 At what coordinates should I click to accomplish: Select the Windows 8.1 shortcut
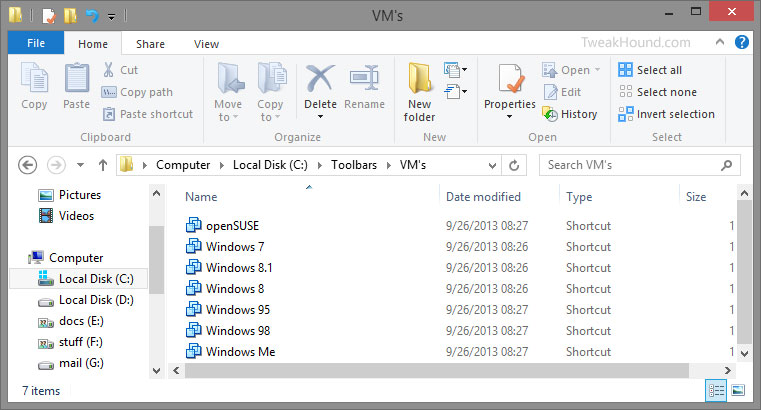pyautogui.click(x=229, y=268)
